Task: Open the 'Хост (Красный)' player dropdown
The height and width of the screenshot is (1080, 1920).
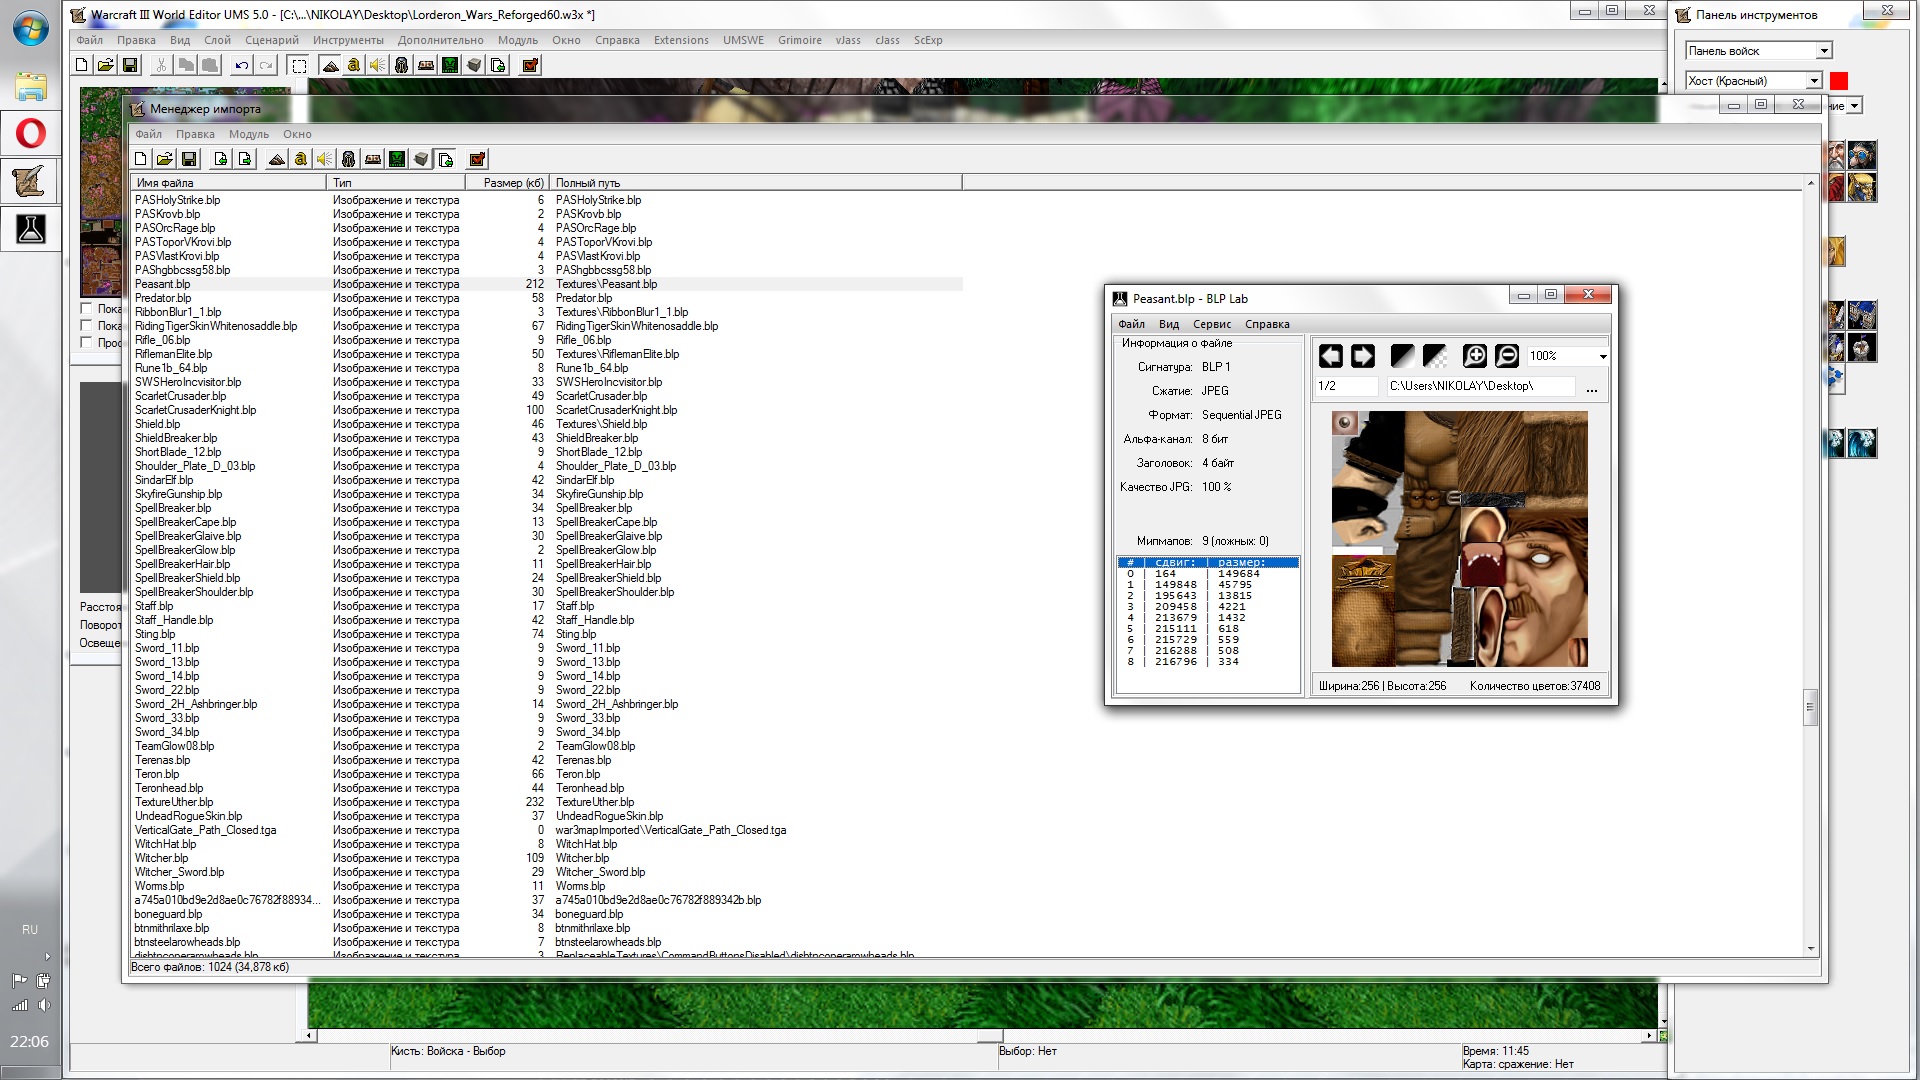Action: [x=1813, y=81]
